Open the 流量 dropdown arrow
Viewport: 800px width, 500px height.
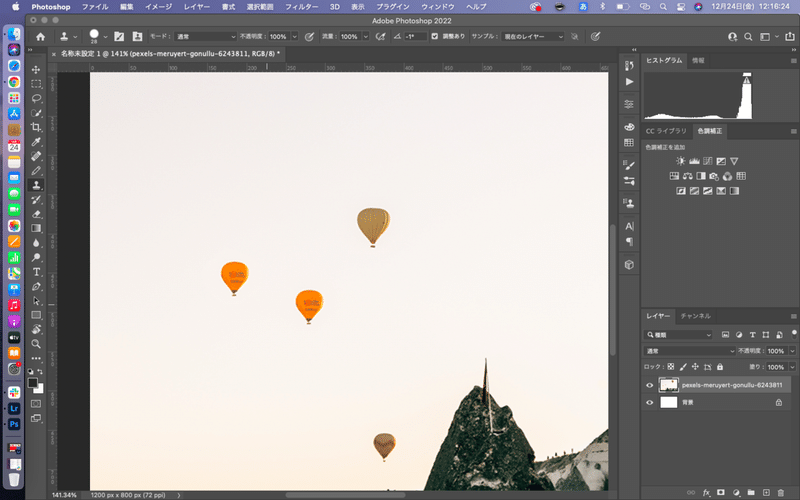[x=365, y=37]
